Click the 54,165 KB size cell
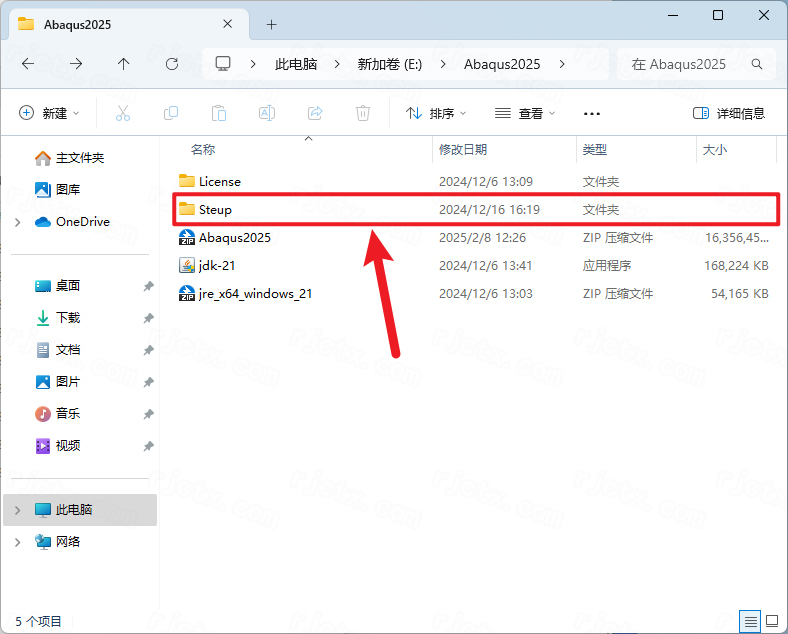Image resolution: width=788 pixels, height=634 pixels. tap(740, 293)
